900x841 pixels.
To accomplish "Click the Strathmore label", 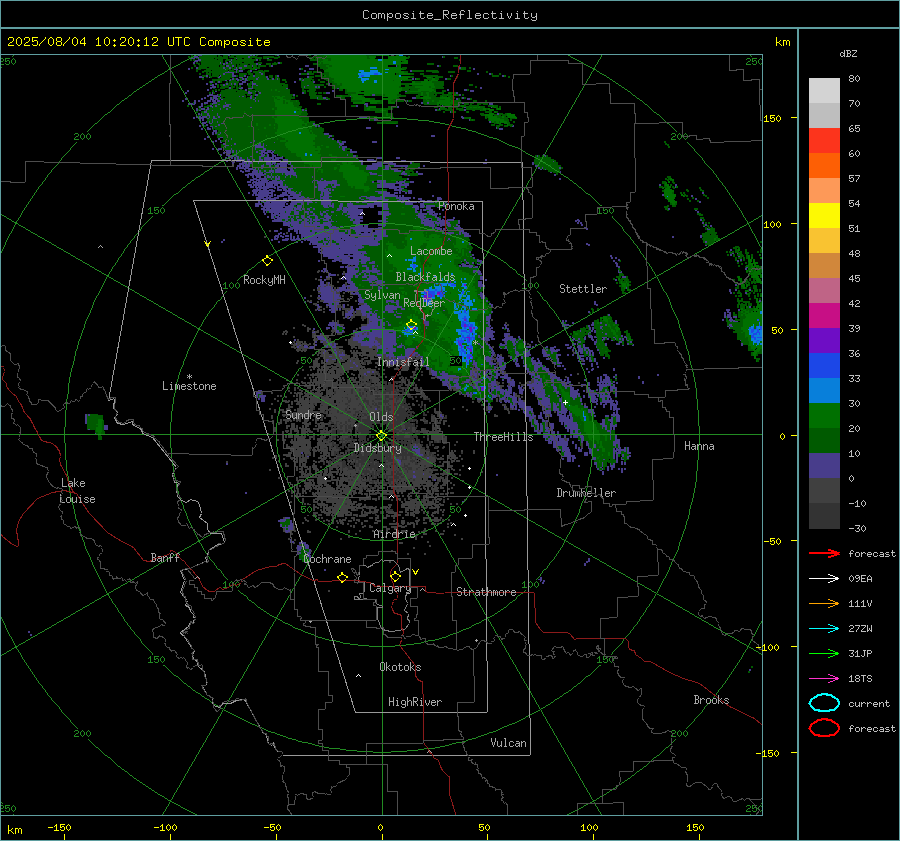I will pyautogui.click(x=486, y=592).
